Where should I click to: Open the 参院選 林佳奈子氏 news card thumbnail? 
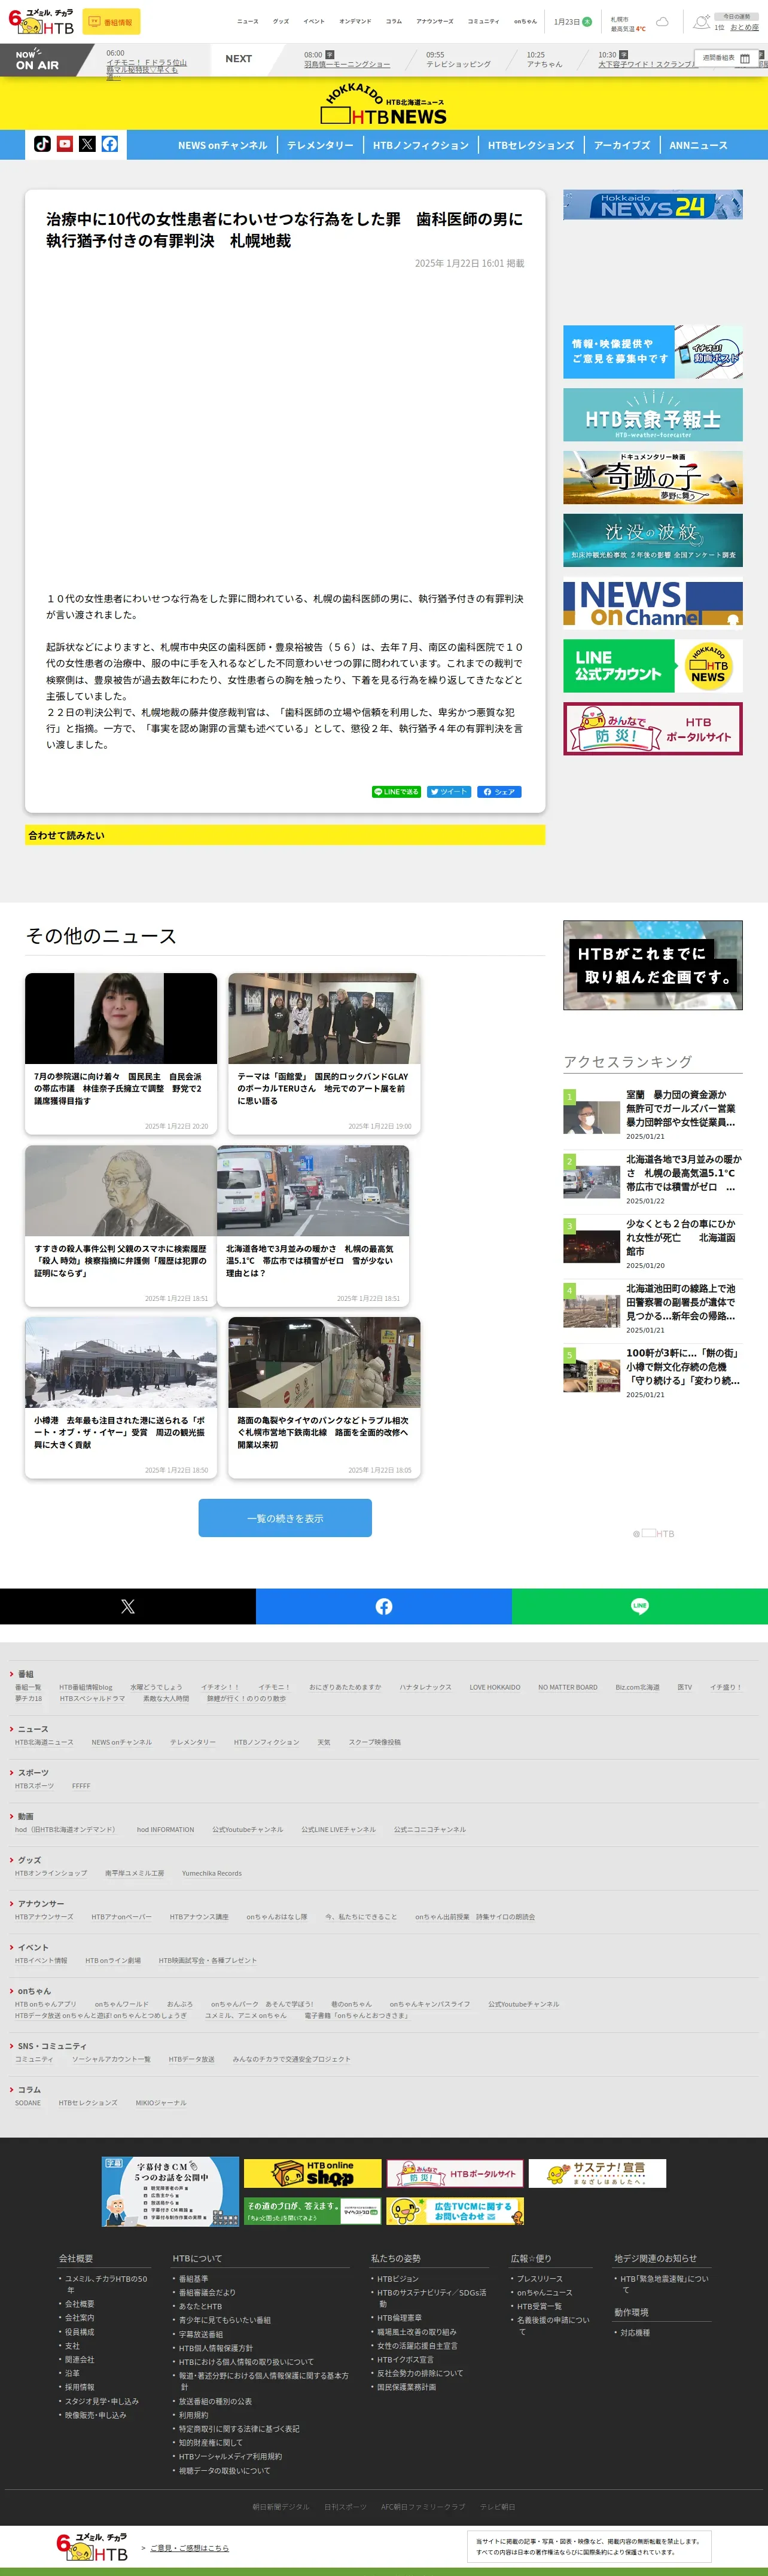[x=121, y=1018]
